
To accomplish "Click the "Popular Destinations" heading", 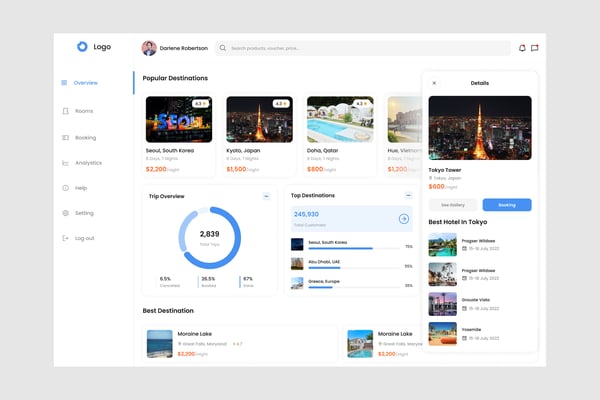I will tap(175, 78).
